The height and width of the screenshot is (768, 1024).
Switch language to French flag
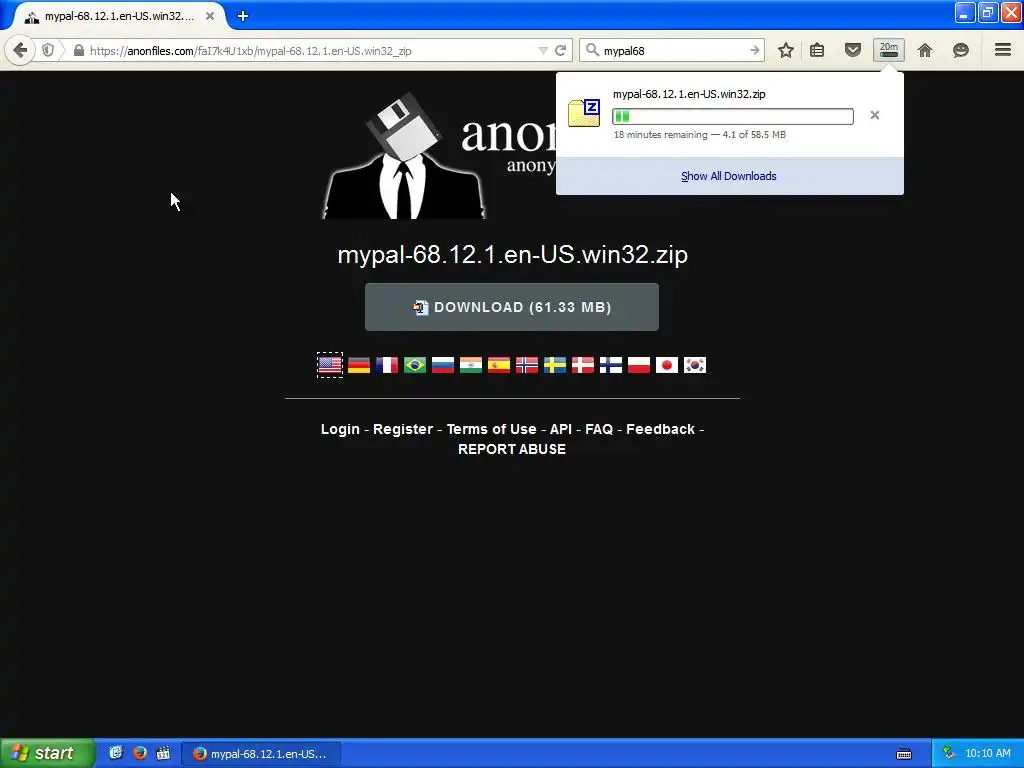387,365
